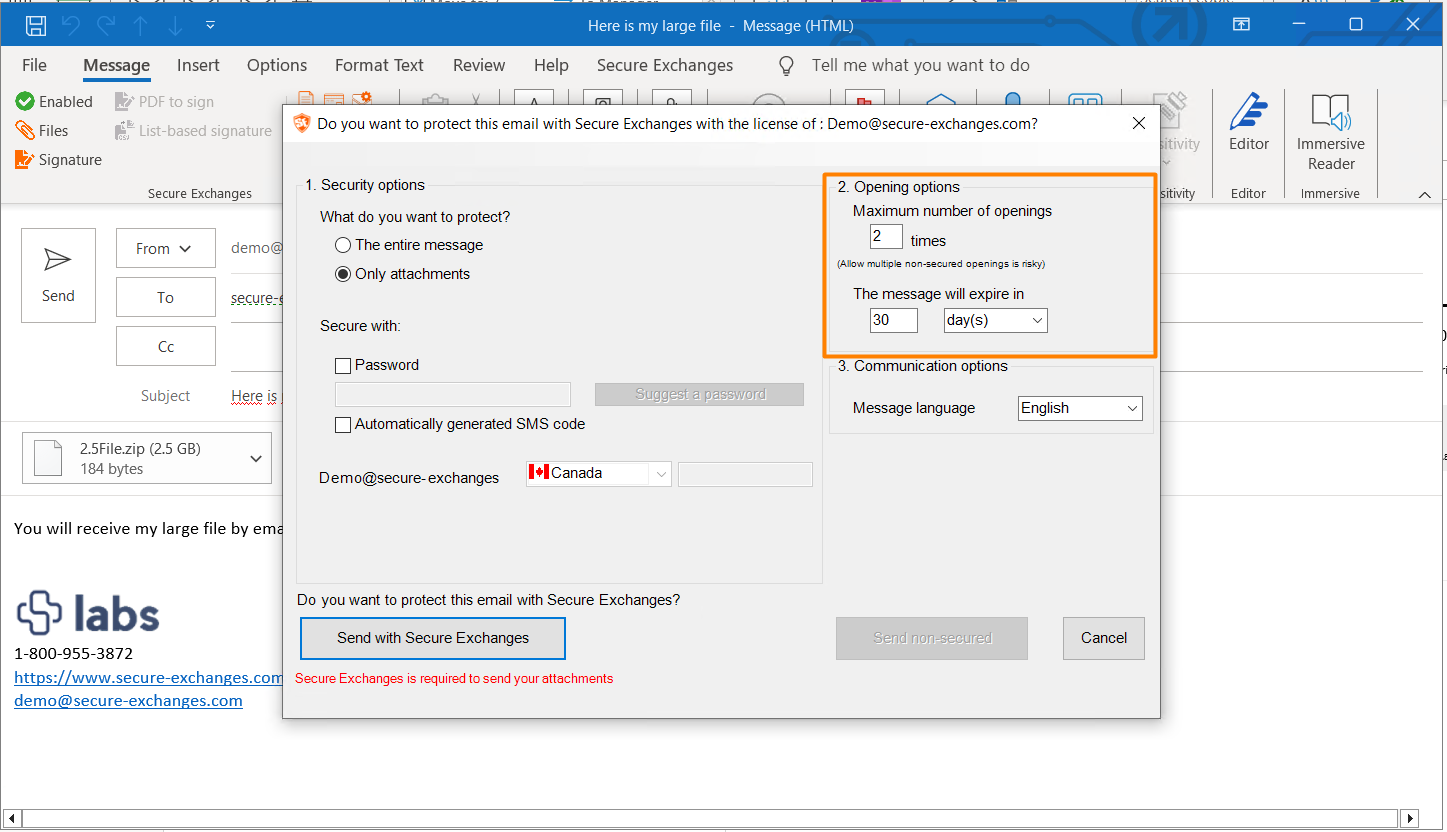Screen dimensions: 1447x832
Task: Open the secure-exchanges.com website link
Action: 149,677
